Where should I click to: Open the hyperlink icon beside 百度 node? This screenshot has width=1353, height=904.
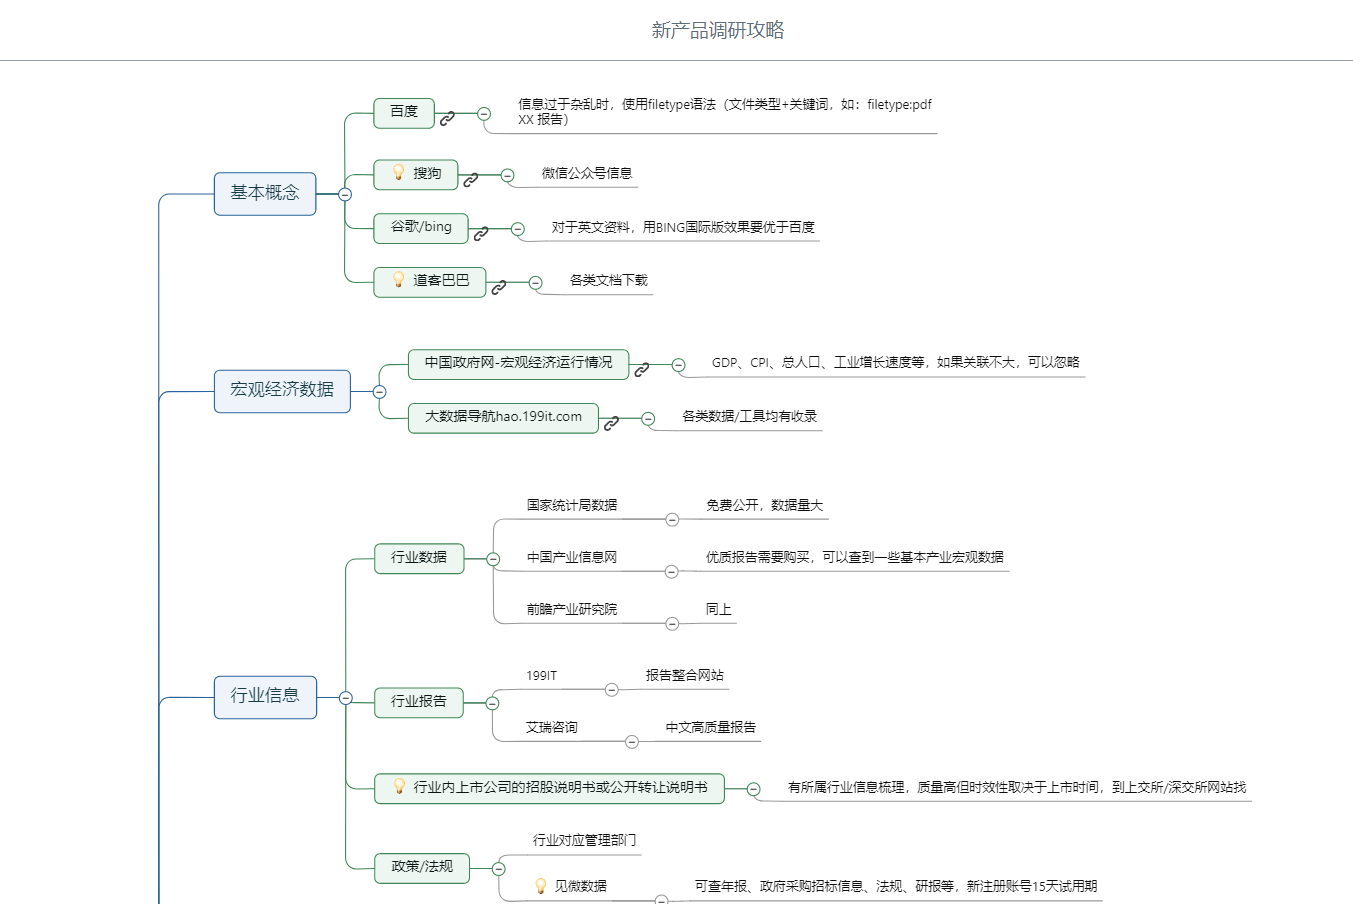click(x=448, y=118)
